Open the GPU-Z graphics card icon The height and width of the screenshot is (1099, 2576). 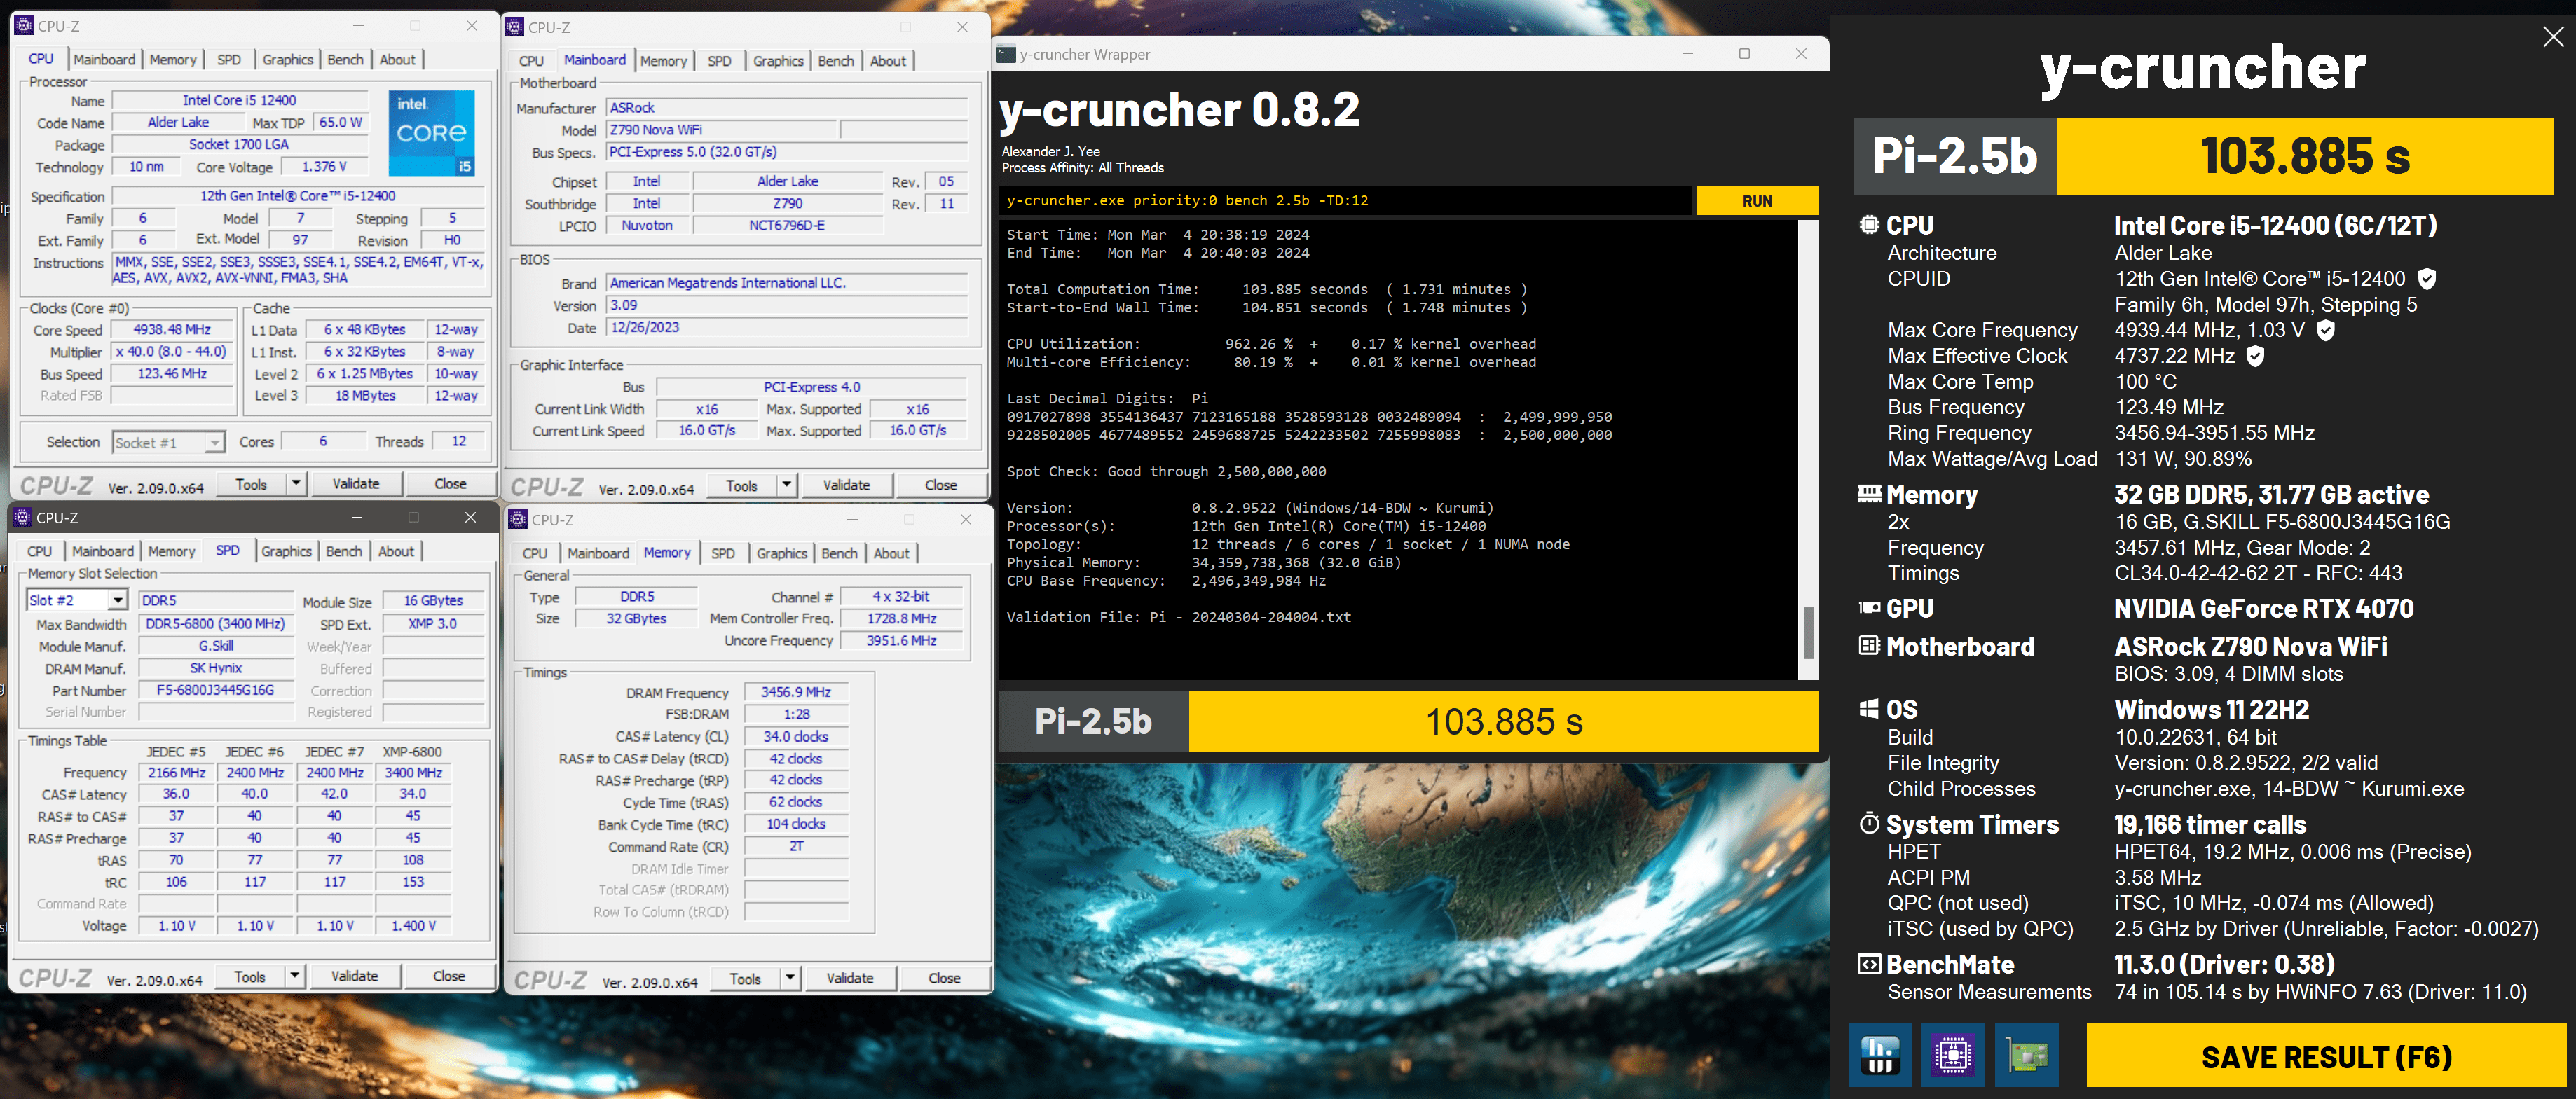(2027, 1055)
